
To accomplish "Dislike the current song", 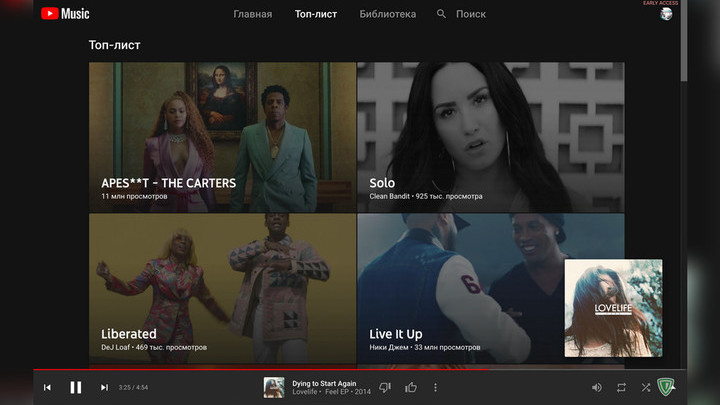I will tap(385, 388).
